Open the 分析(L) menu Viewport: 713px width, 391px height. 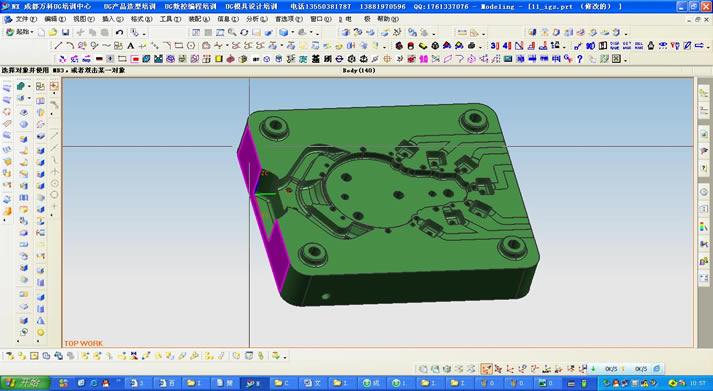[257, 19]
